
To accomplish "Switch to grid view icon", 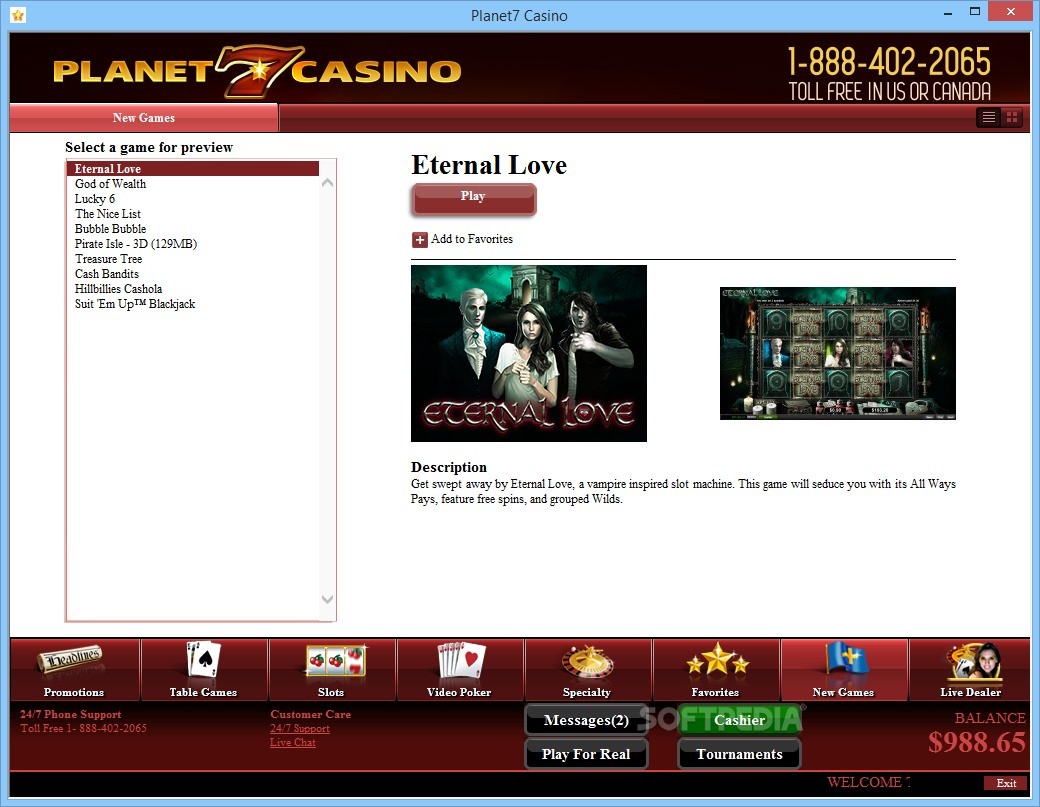I will click(1011, 117).
